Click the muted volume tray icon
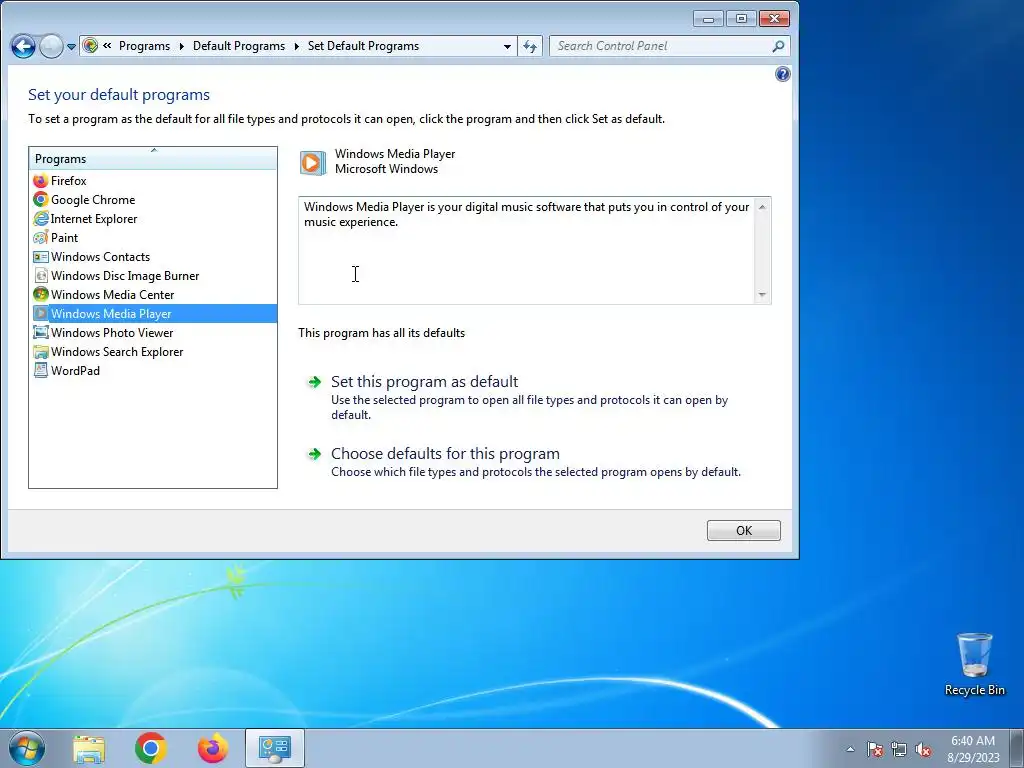The height and width of the screenshot is (768, 1024). [923, 749]
